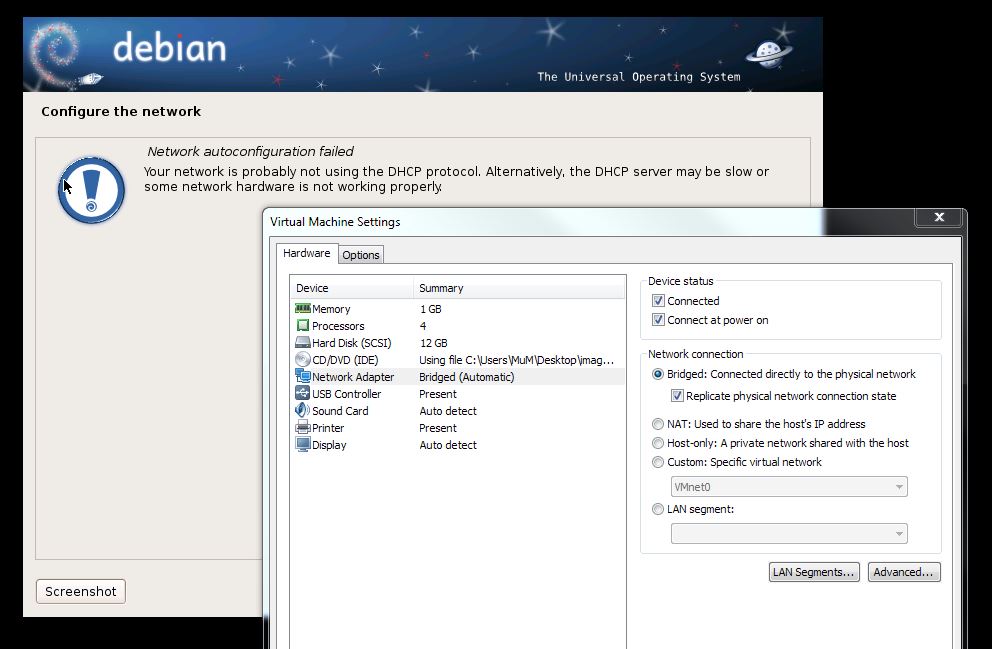Screen dimensions: 992x649
Task: Click USB Controller 'Present' summary
Action: coord(438,394)
